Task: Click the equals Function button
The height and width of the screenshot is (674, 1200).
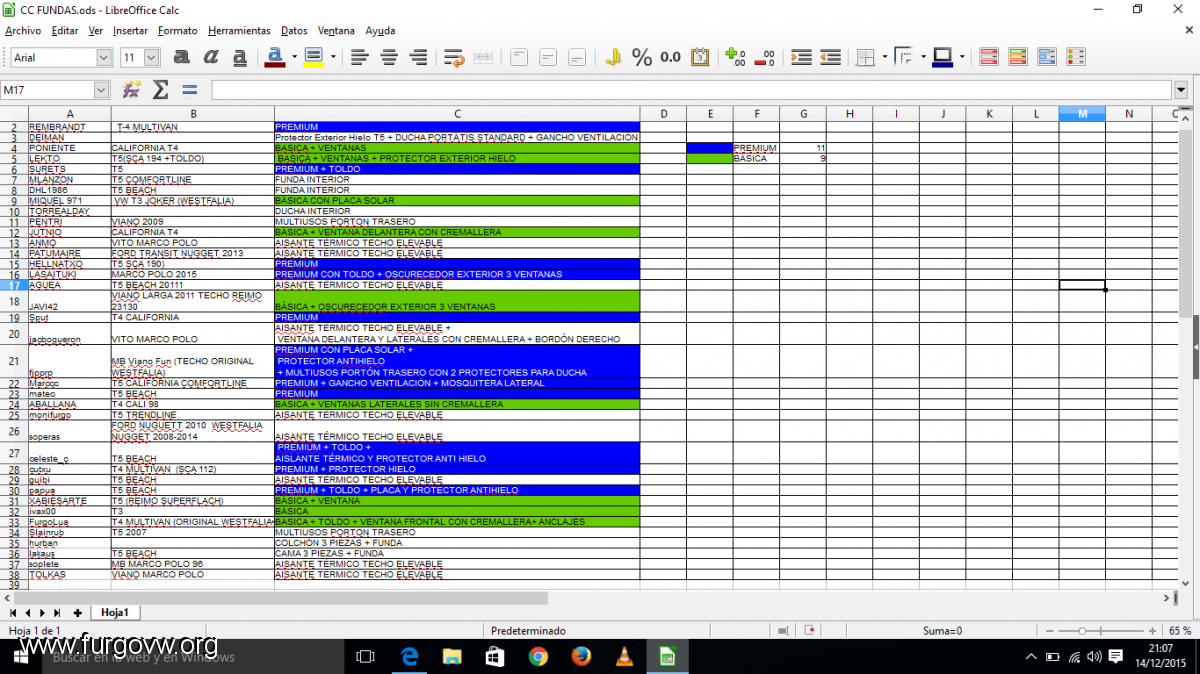Action: [x=189, y=90]
